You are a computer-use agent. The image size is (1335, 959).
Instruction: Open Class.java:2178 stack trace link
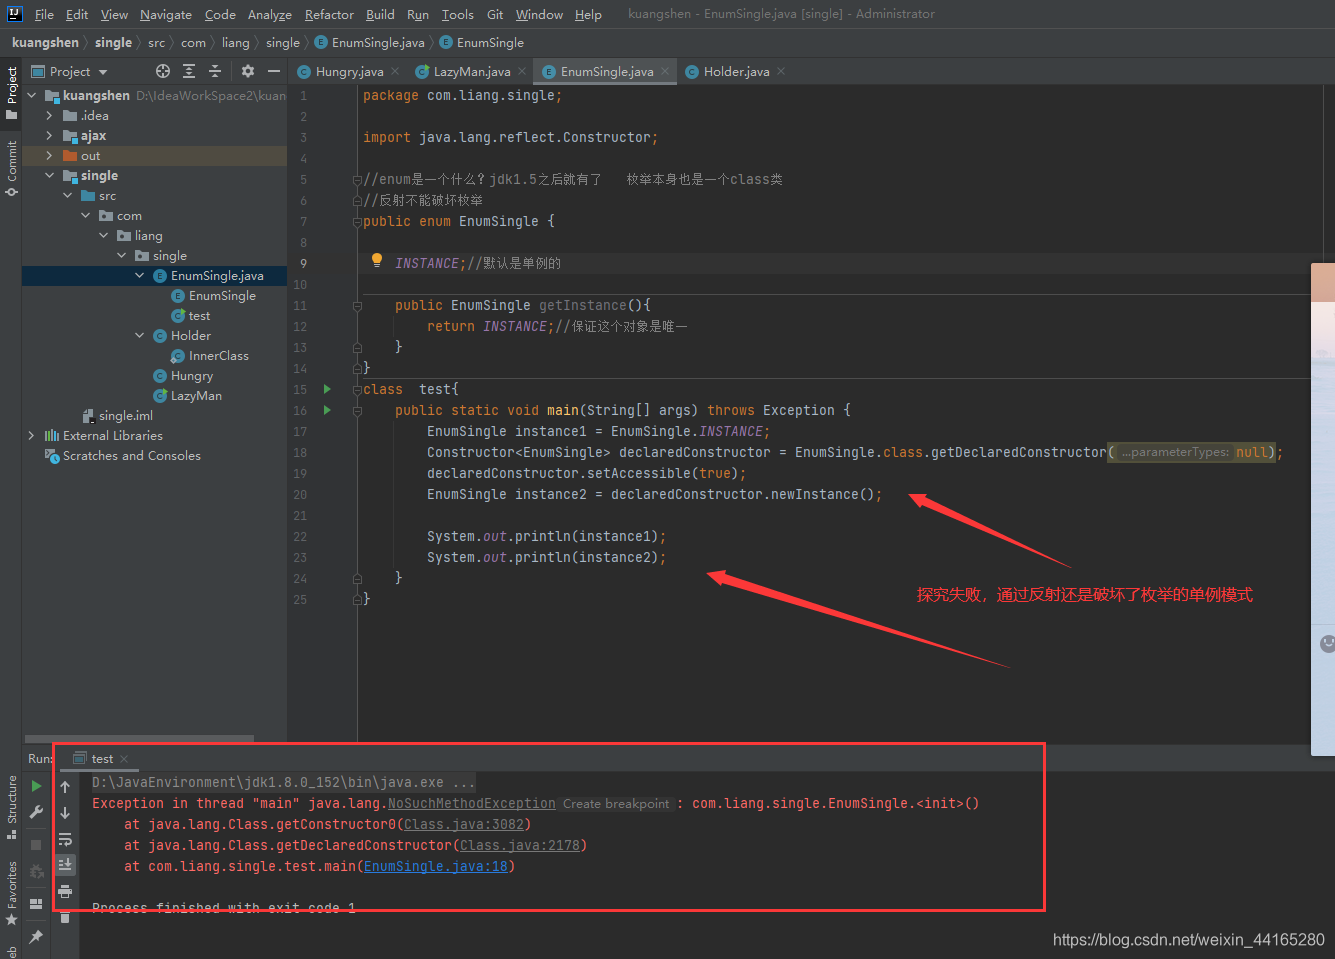520,845
